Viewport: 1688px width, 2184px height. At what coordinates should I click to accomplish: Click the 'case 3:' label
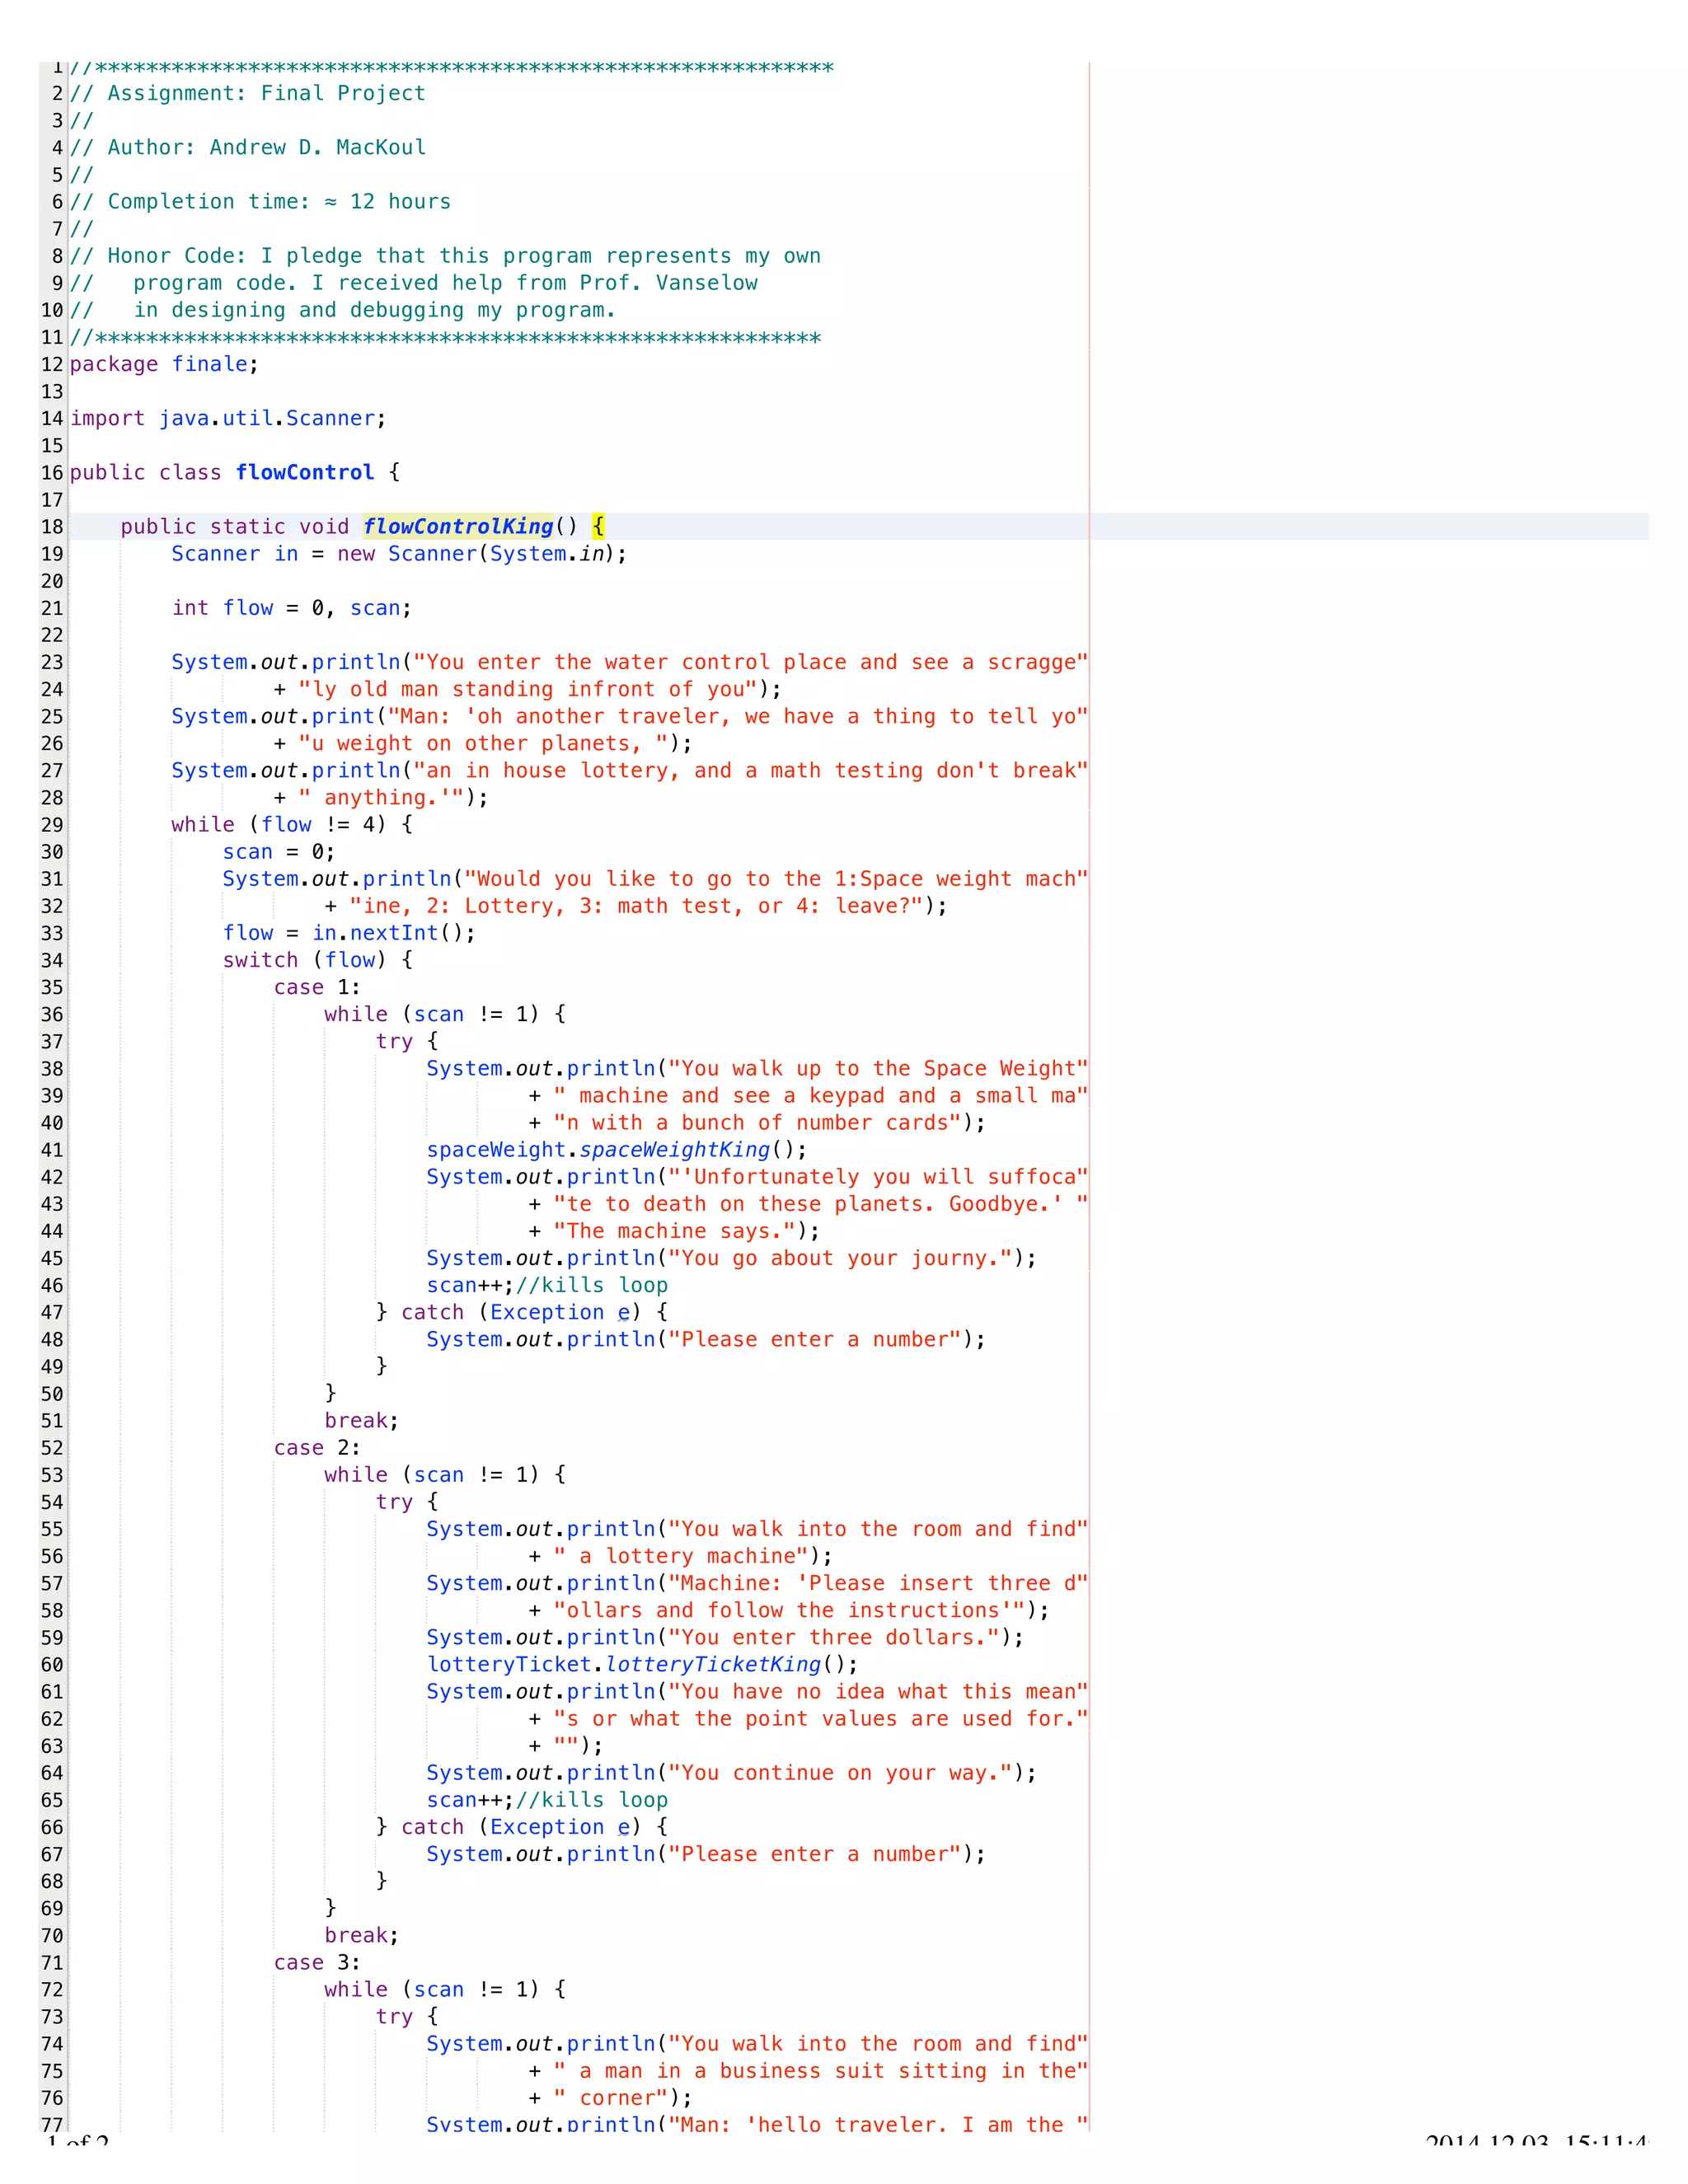(317, 1963)
